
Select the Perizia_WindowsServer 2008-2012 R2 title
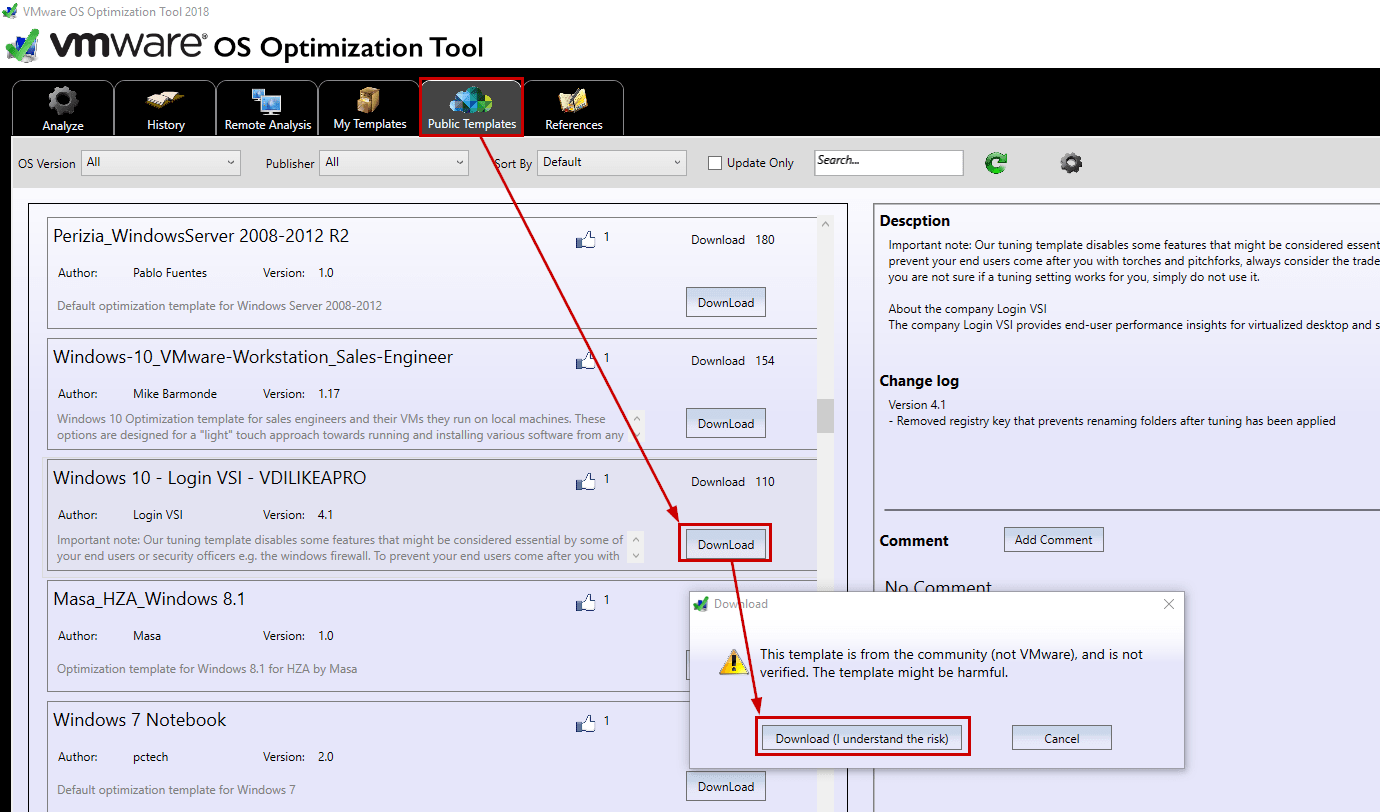pyautogui.click(x=201, y=236)
